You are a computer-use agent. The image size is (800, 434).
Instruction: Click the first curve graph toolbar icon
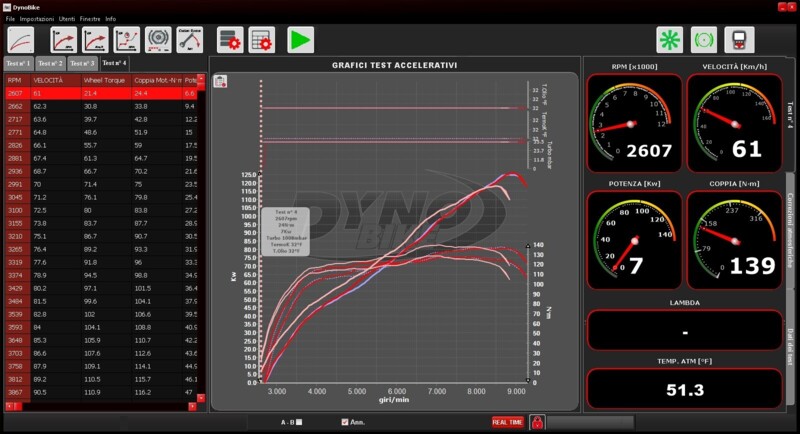[x=21, y=40]
